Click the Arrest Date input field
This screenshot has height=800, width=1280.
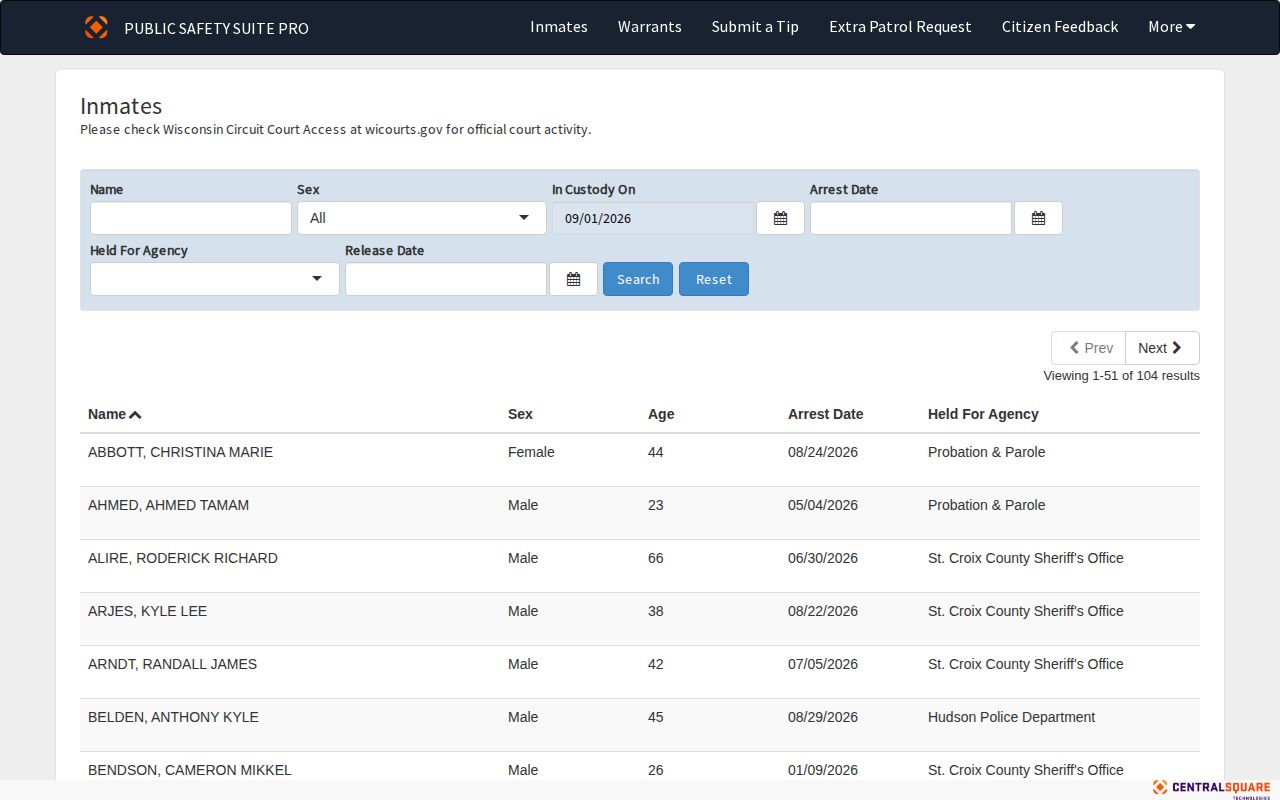point(911,218)
